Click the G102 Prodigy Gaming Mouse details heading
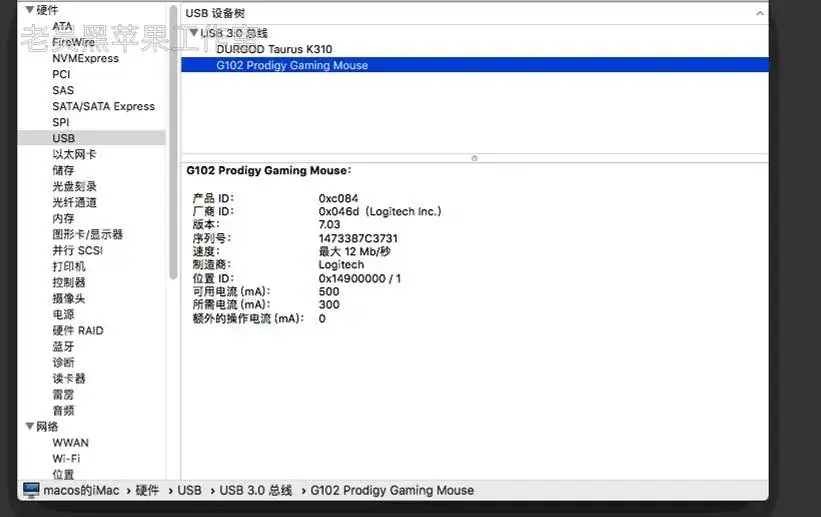This screenshot has height=517, width=821. (x=269, y=171)
